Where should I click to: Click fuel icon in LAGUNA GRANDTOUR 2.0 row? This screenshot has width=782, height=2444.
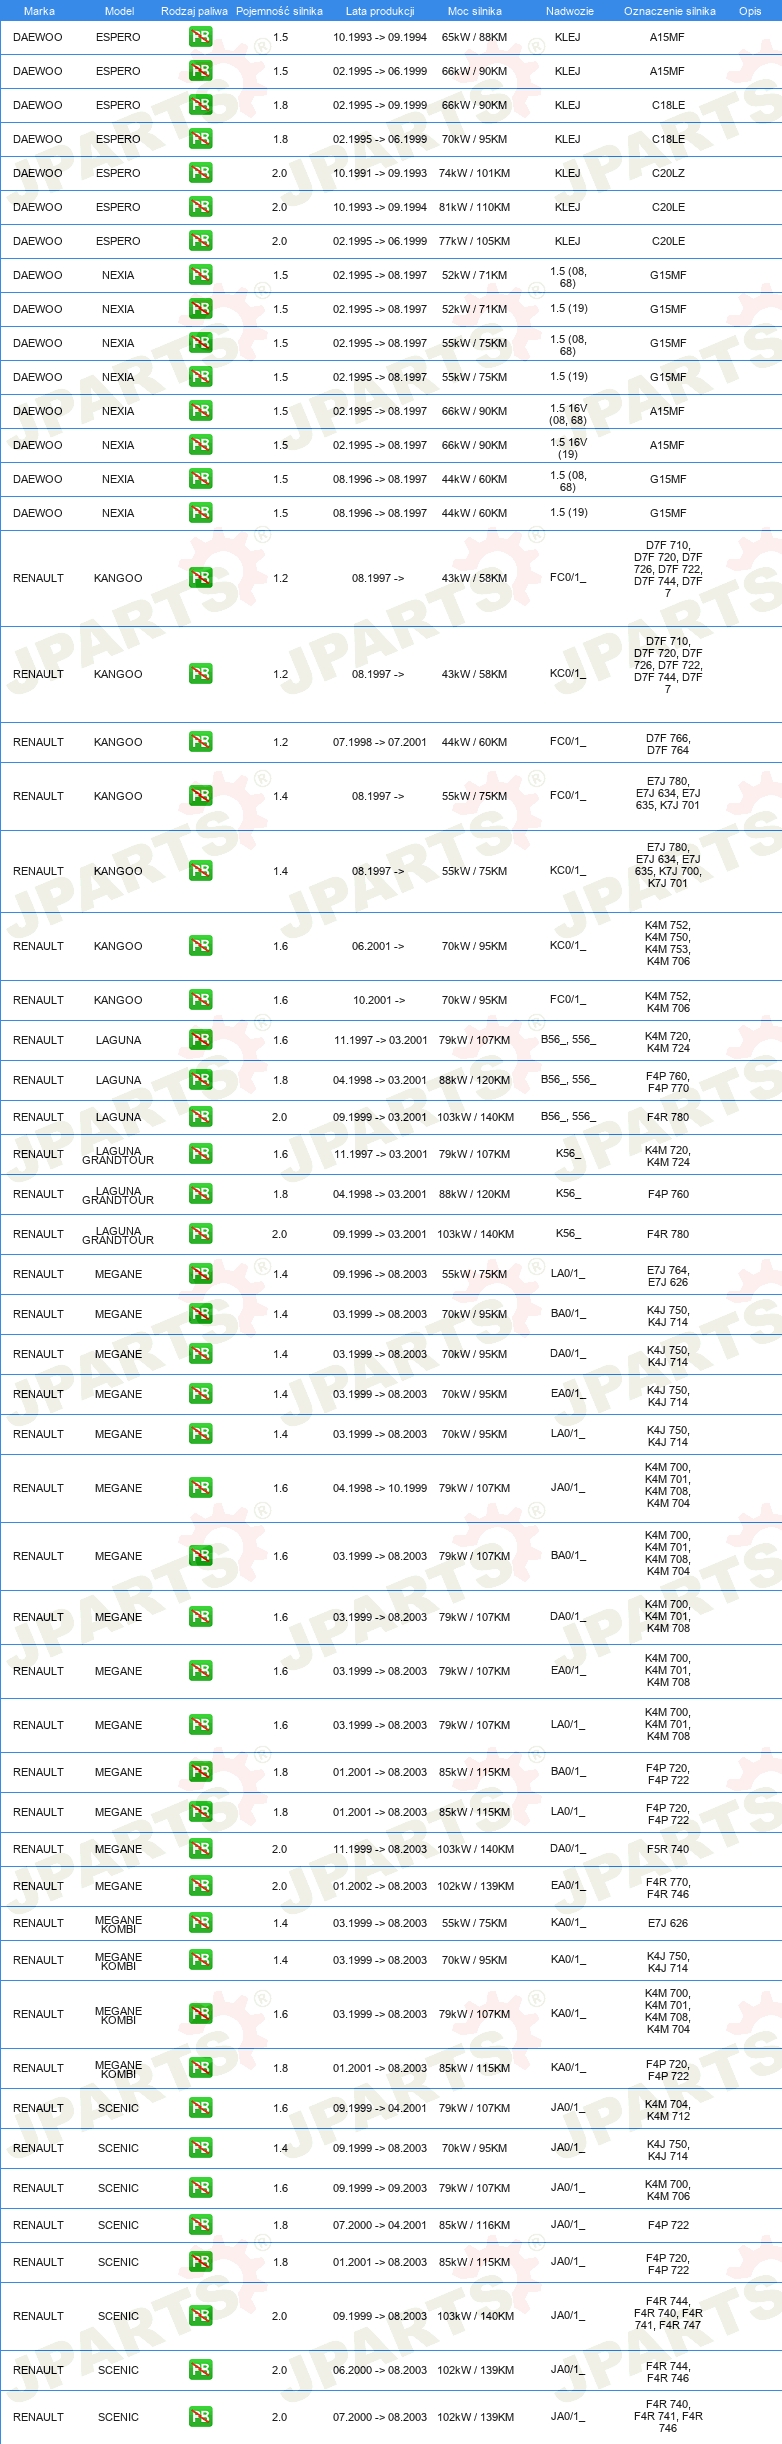pyautogui.click(x=200, y=1234)
